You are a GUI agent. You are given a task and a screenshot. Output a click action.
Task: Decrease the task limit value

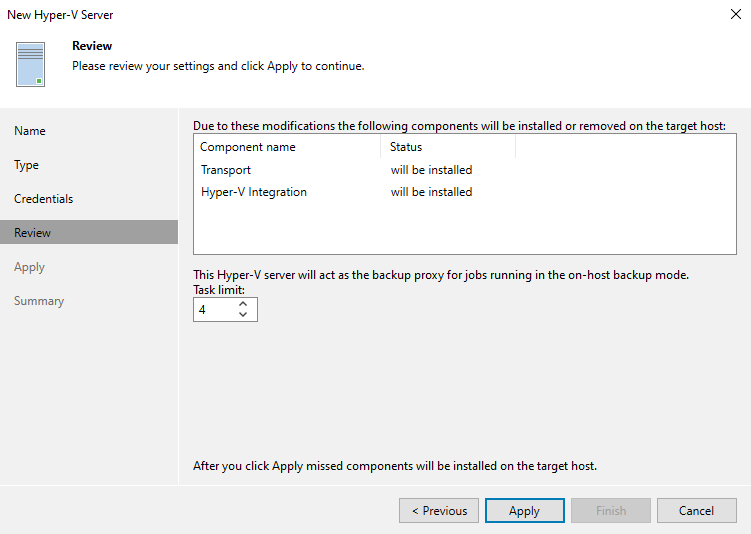tap(243, 316)
